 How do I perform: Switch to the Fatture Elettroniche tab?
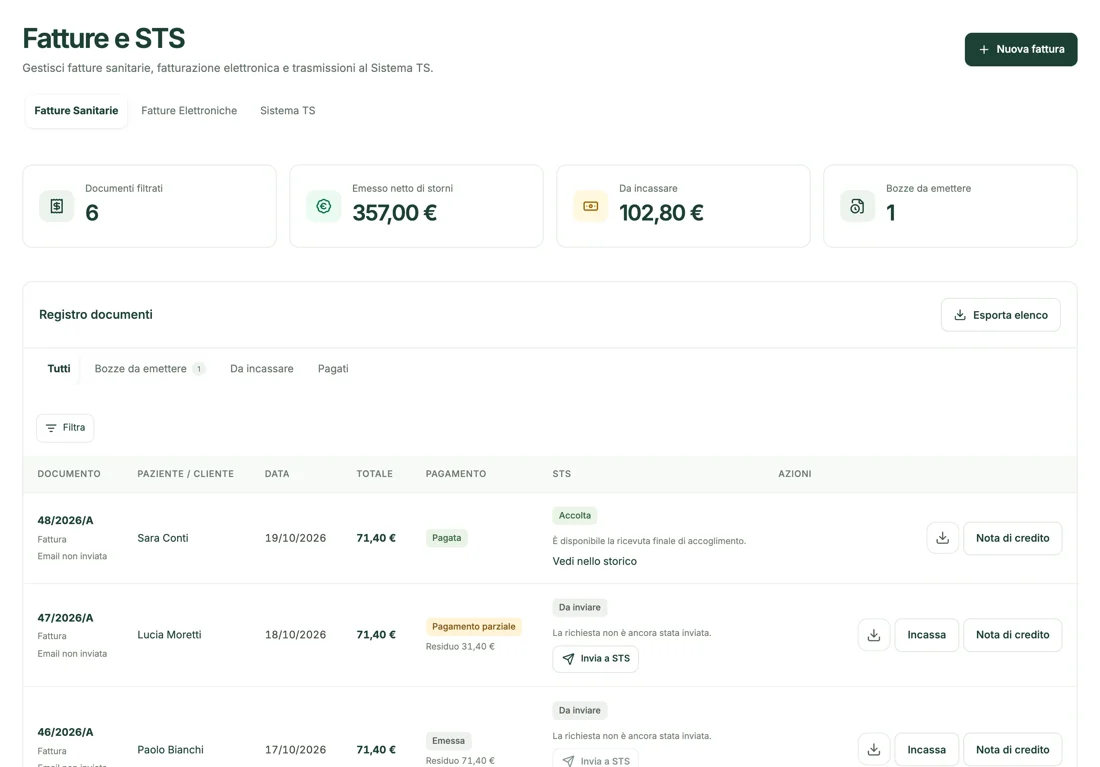[x=189, y=111]
